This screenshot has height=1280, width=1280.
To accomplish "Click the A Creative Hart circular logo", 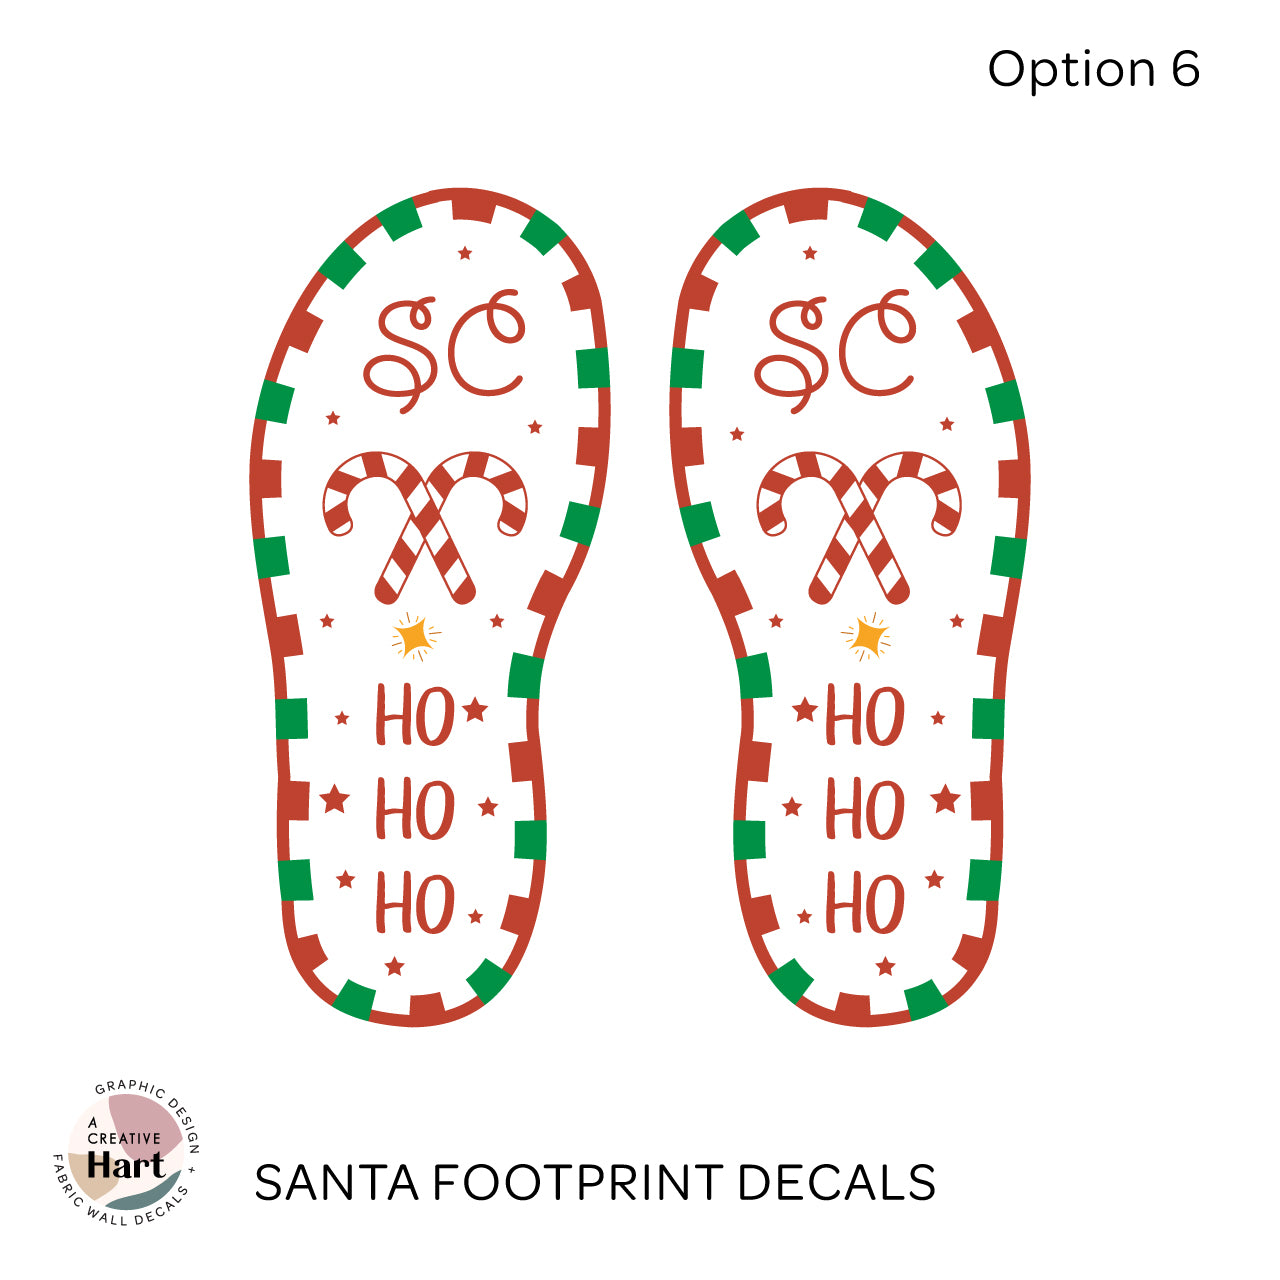I will 126,1155.
